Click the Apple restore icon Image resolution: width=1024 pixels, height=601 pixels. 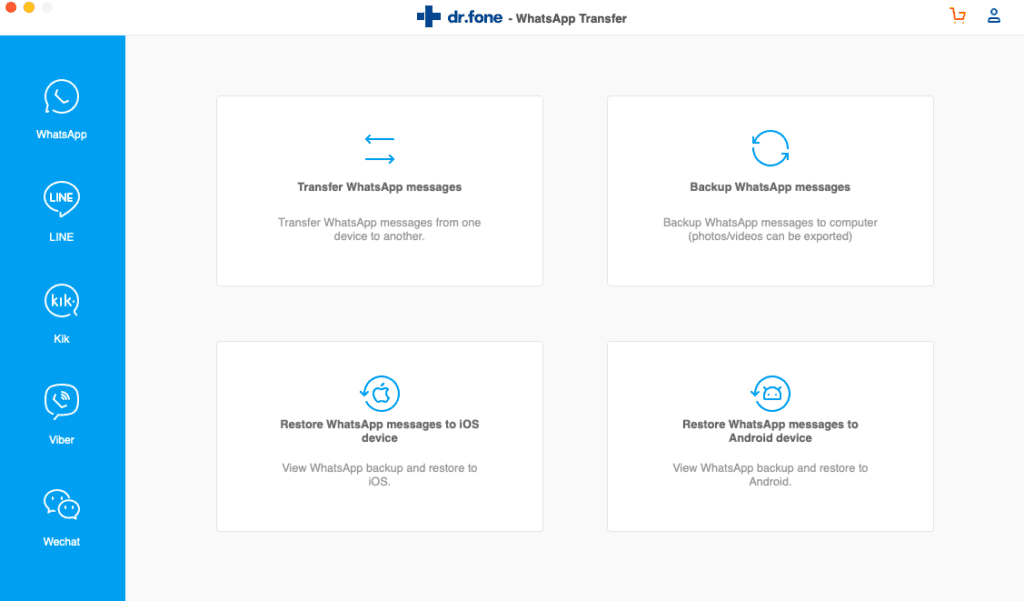point(379,393)
